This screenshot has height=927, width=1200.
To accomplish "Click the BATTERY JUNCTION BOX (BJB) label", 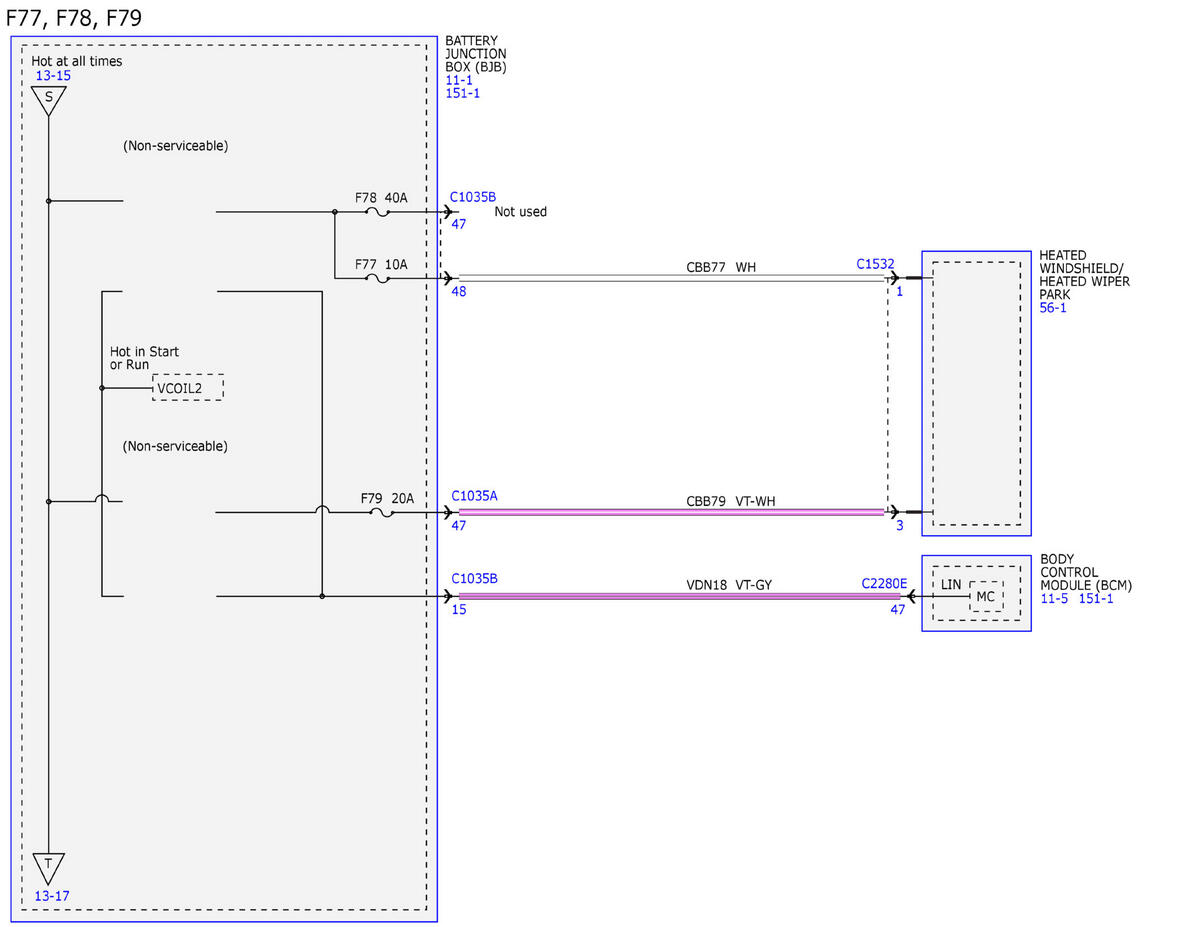I will coord(476,54).
